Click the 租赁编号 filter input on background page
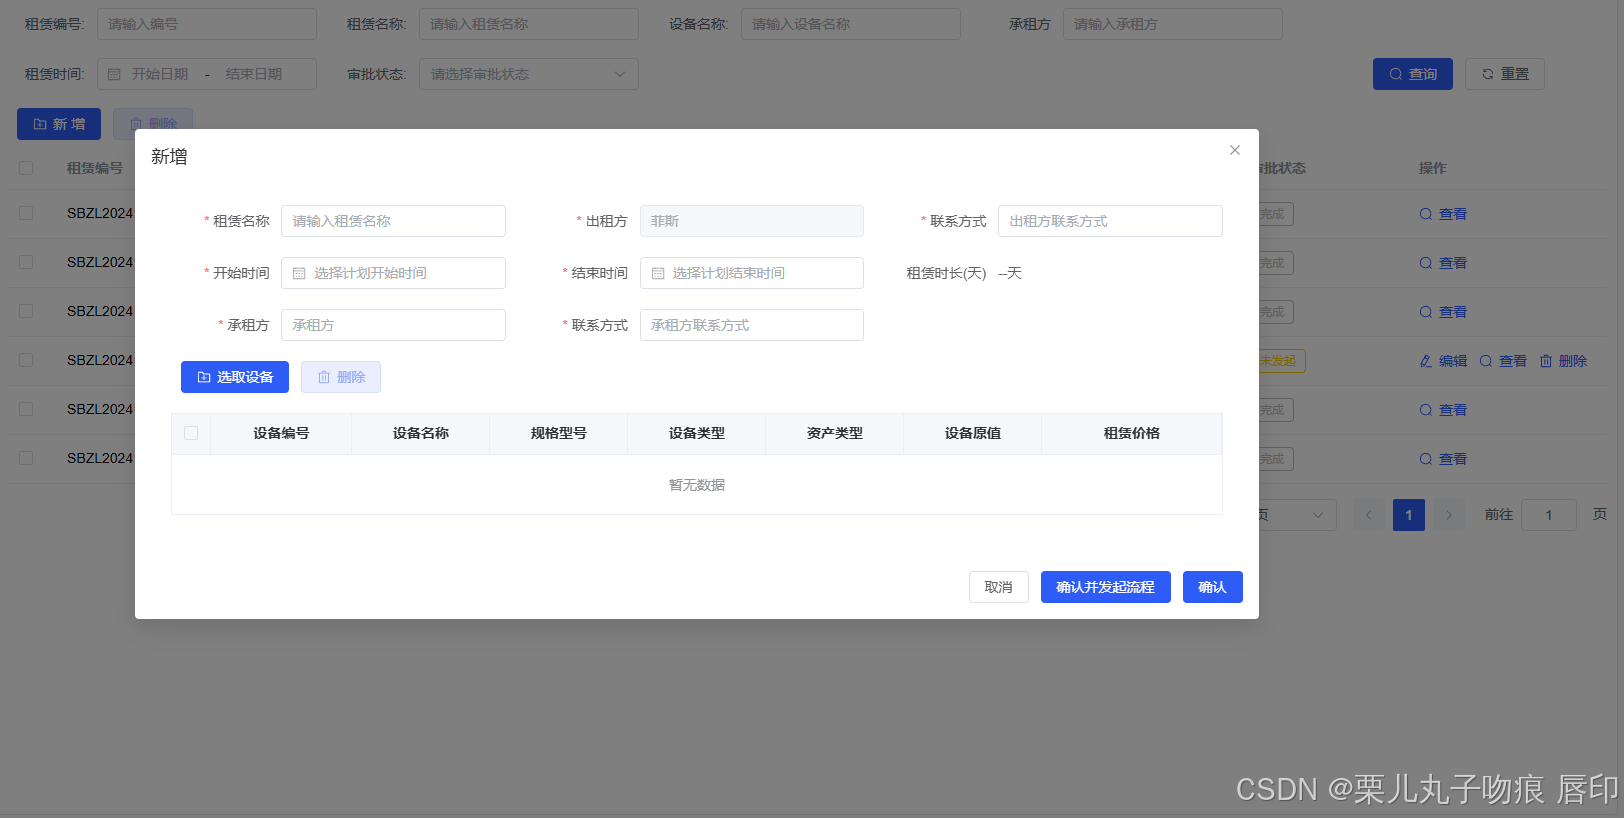 pyautogui.click(x=207, y=24)
